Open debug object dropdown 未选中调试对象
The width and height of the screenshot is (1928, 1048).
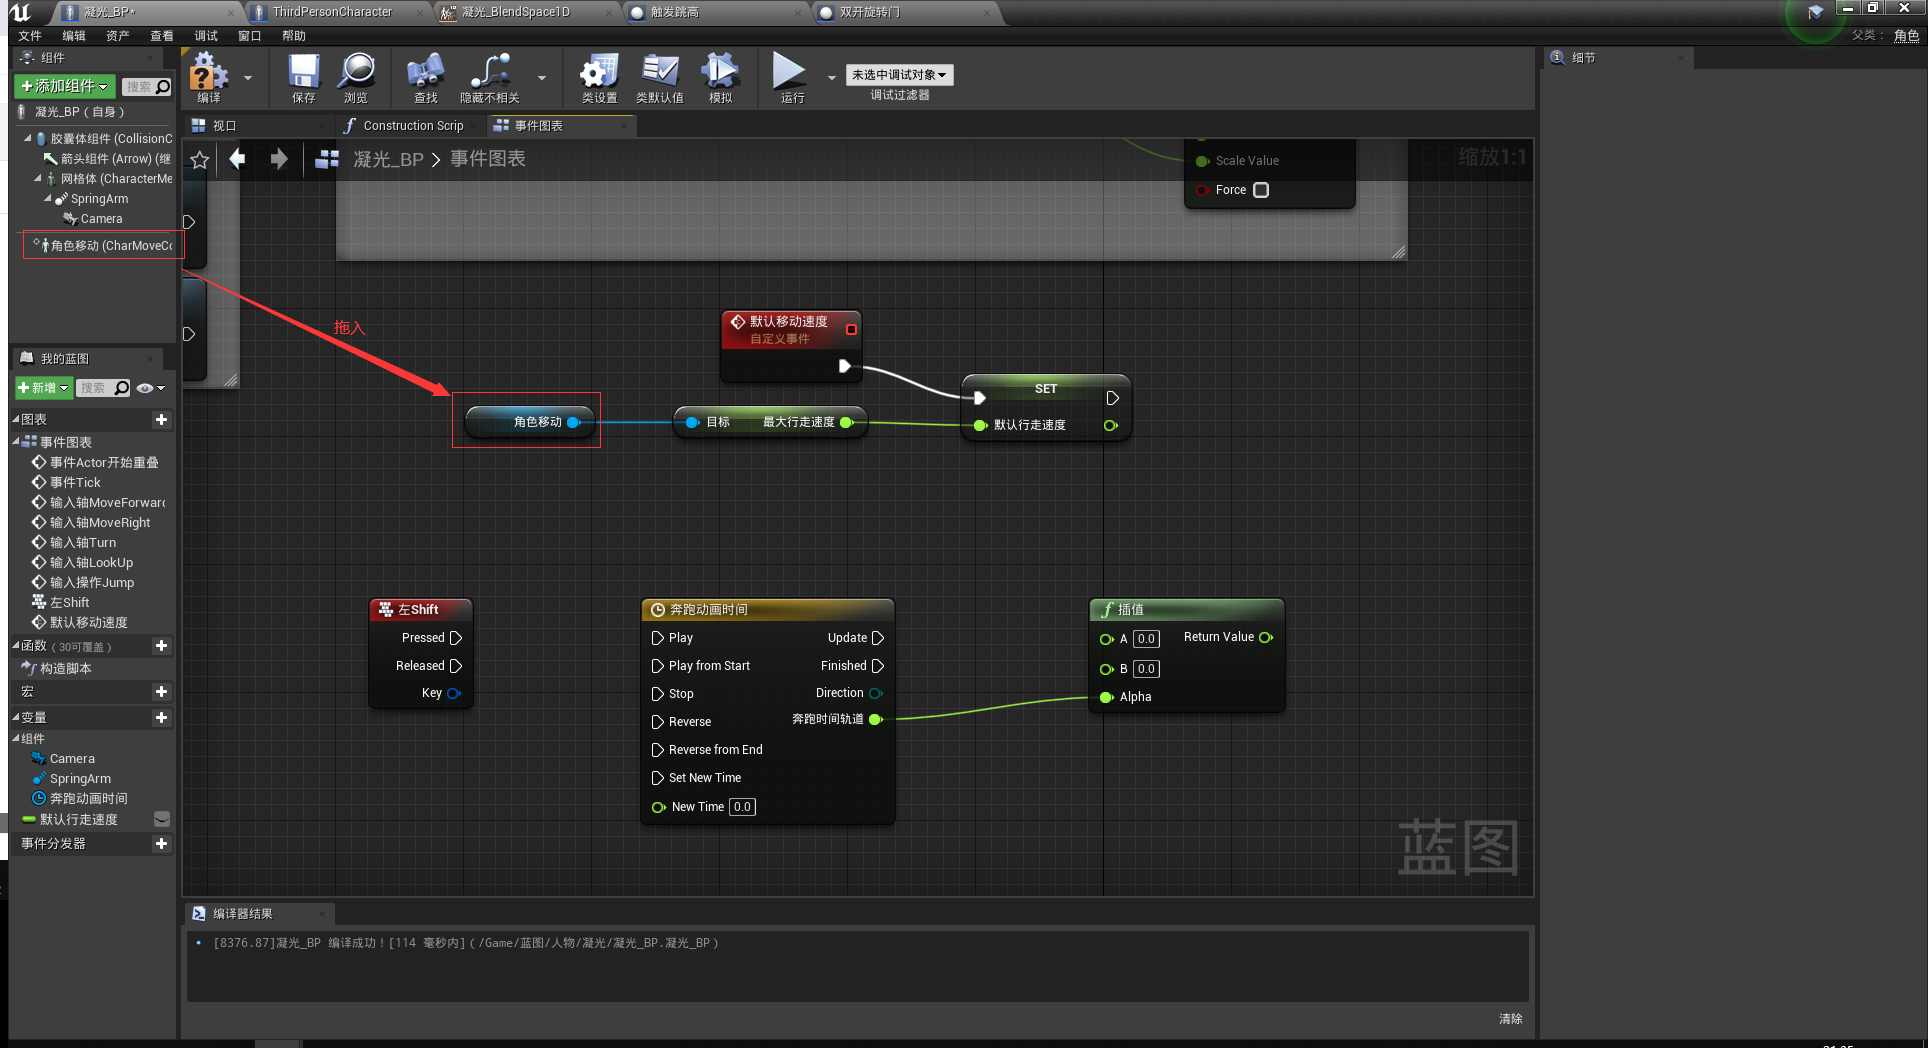coord(899,75)
